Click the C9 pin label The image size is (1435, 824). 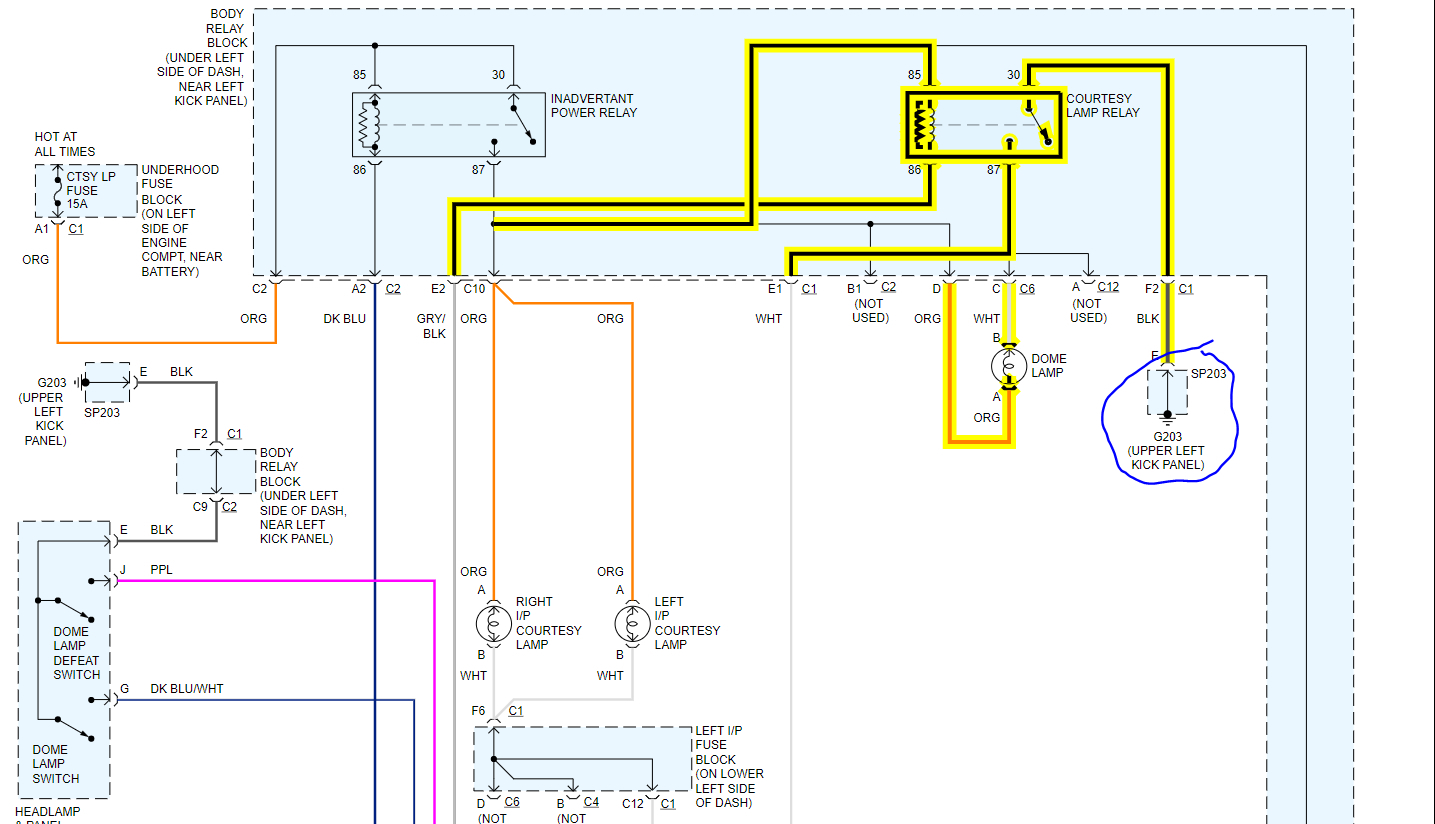[201, 507]
